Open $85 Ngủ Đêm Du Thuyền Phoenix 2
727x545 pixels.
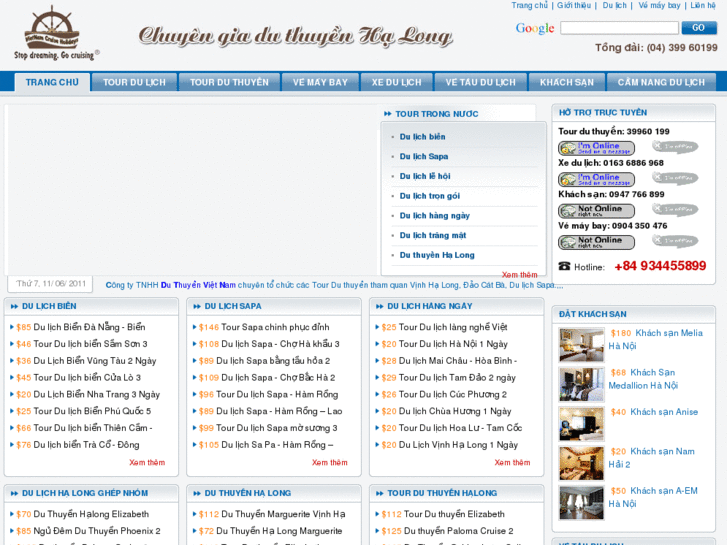[x=88, y=531]
